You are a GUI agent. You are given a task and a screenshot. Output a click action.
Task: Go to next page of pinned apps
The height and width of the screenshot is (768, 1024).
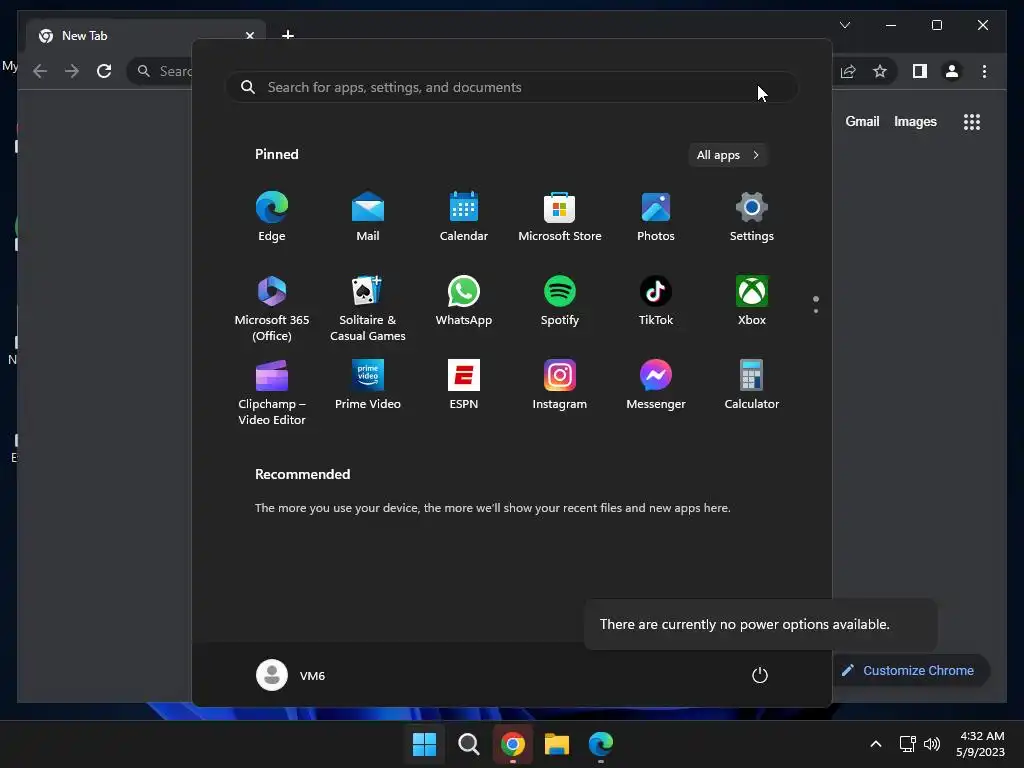[x=816, y=311]
